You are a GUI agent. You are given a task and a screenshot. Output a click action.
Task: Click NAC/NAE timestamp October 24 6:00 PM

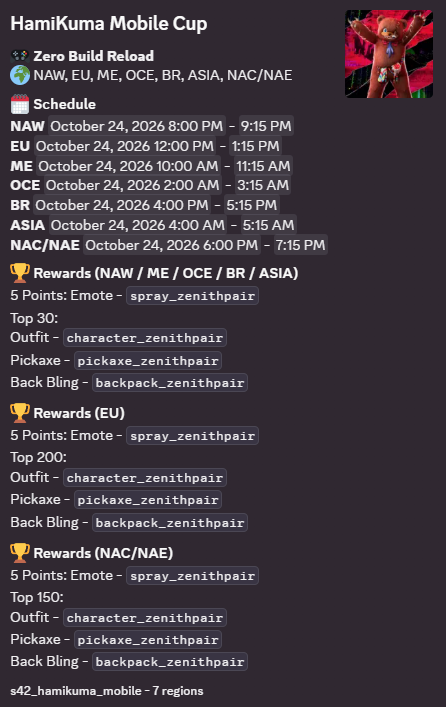171,245
